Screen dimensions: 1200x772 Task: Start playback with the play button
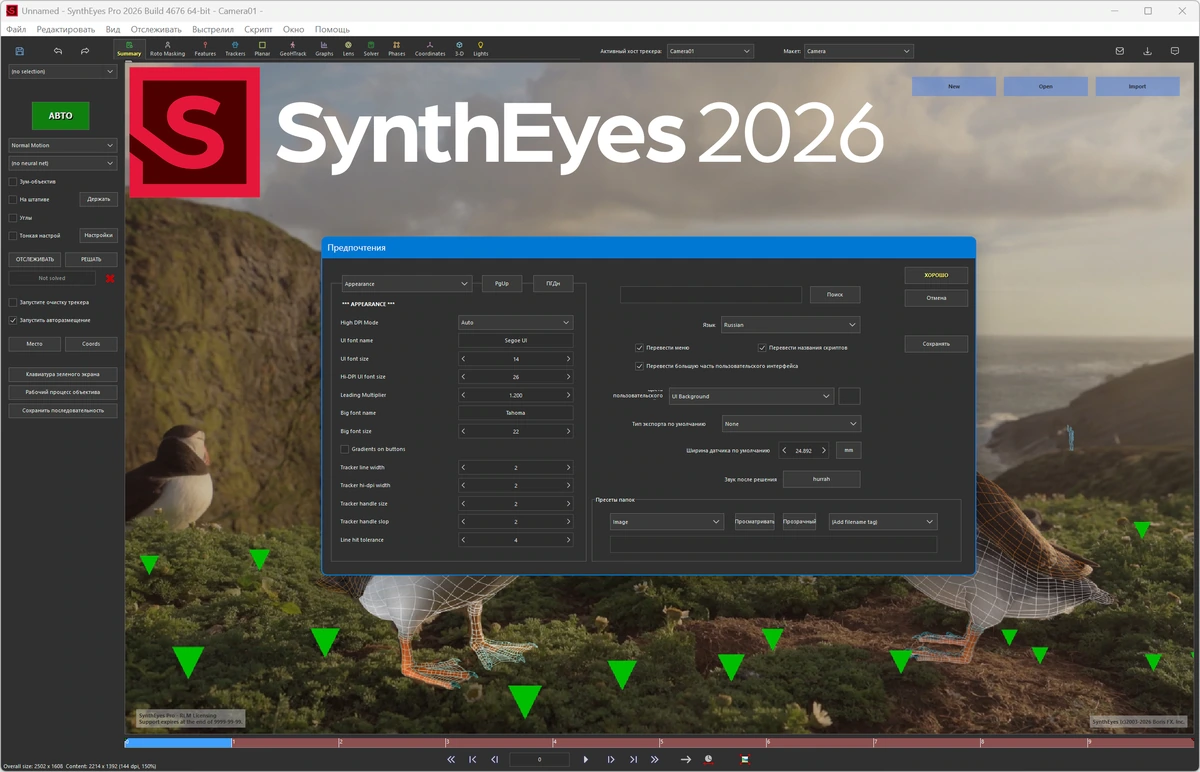586,759
